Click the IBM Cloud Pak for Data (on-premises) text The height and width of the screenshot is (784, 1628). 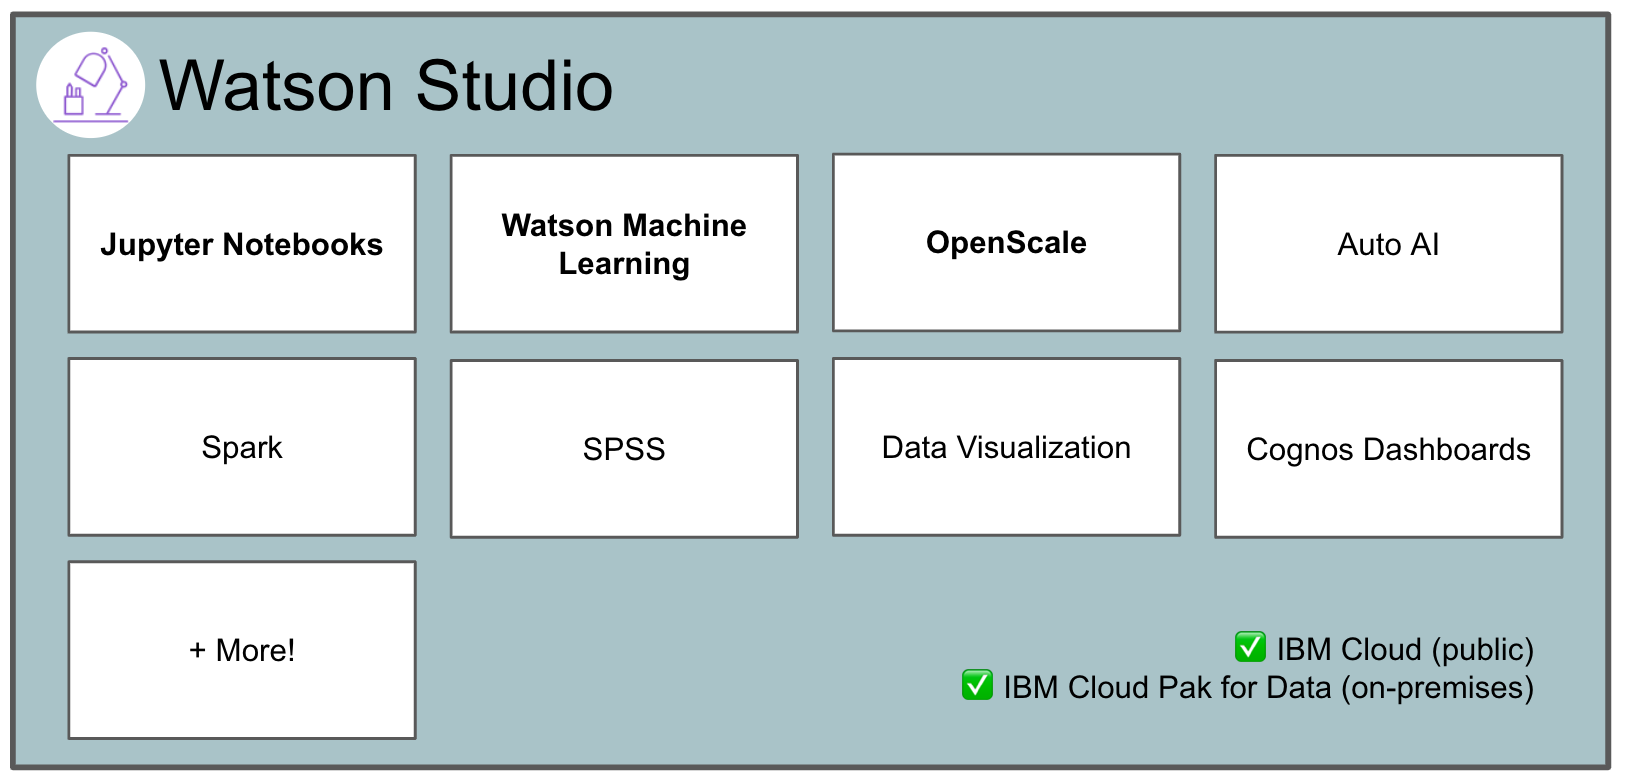[x=1268, y=688]
